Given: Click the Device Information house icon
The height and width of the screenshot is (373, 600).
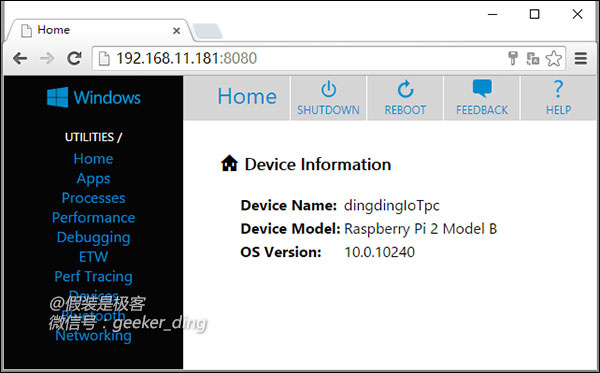Looking at the screenshot, I should click(x=229, y=163).
